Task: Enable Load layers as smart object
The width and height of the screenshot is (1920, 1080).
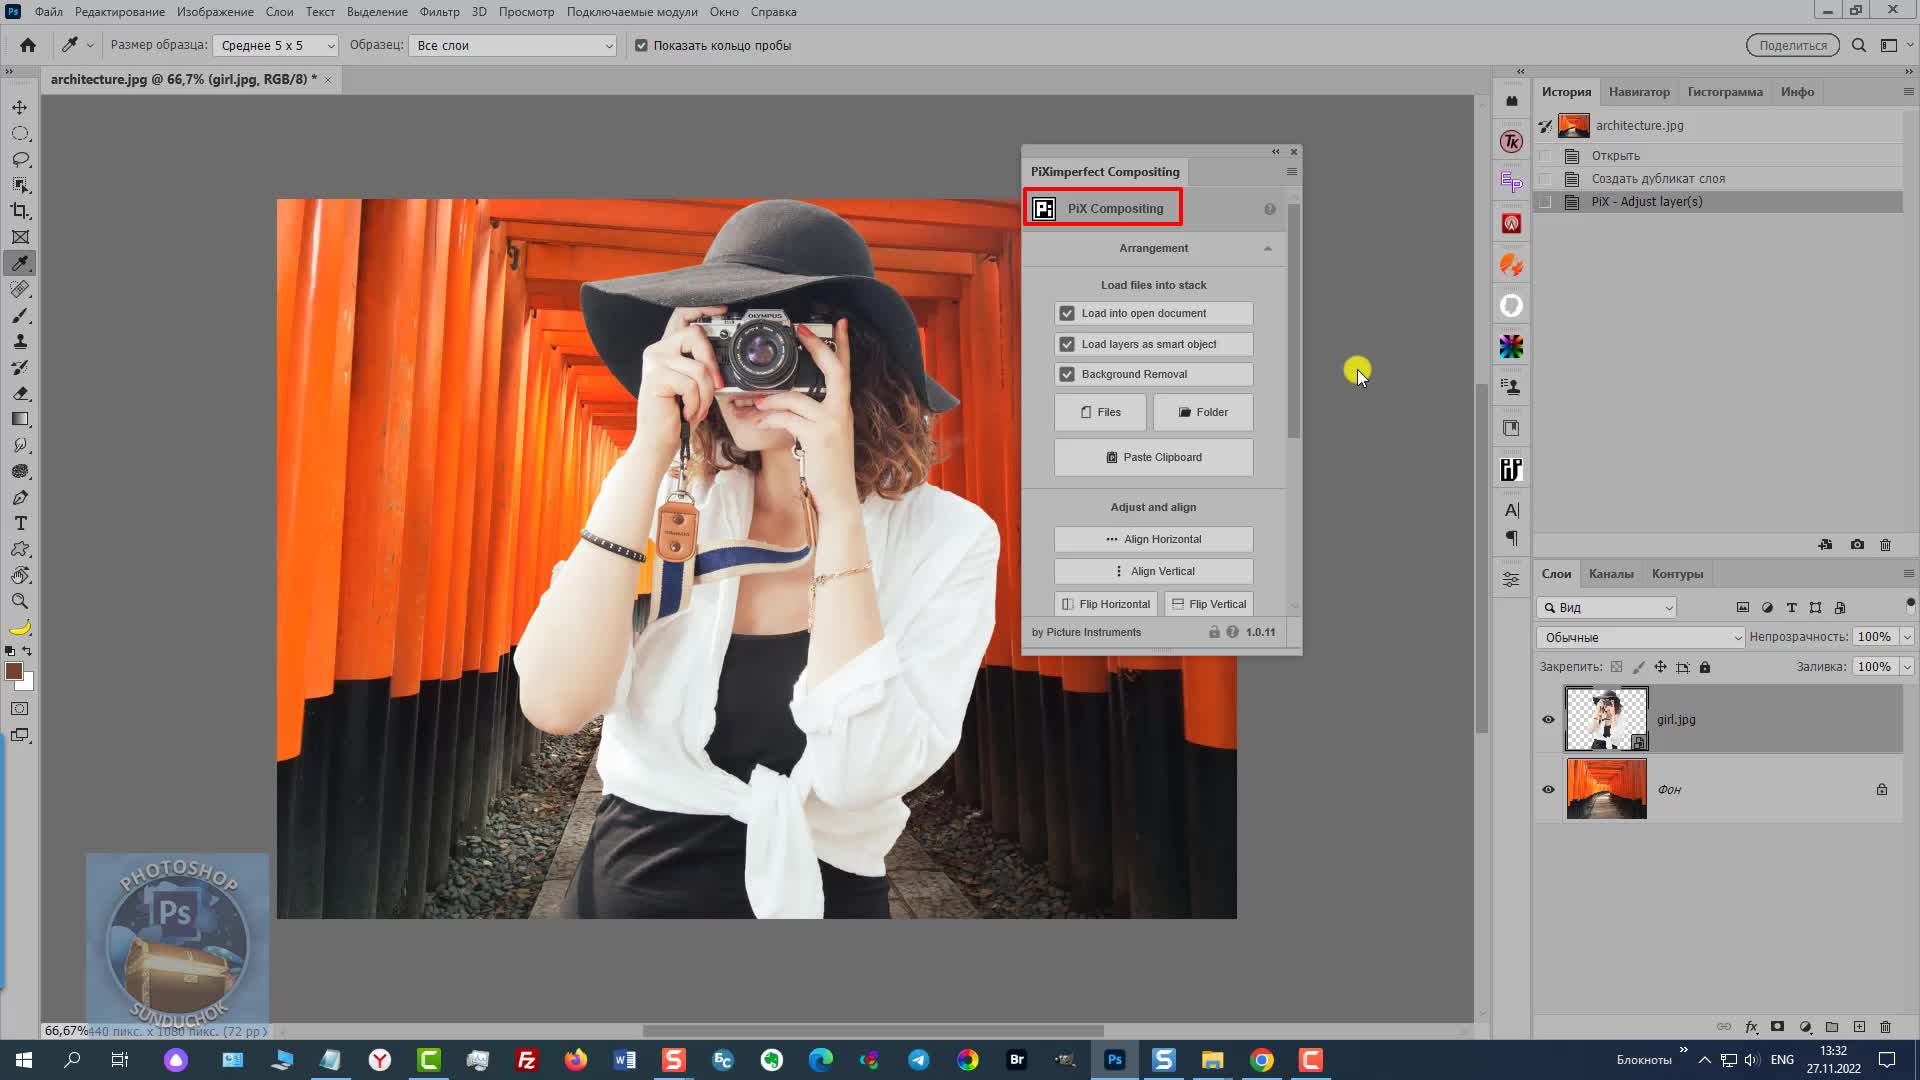Action: click(x=1068, y=343)
